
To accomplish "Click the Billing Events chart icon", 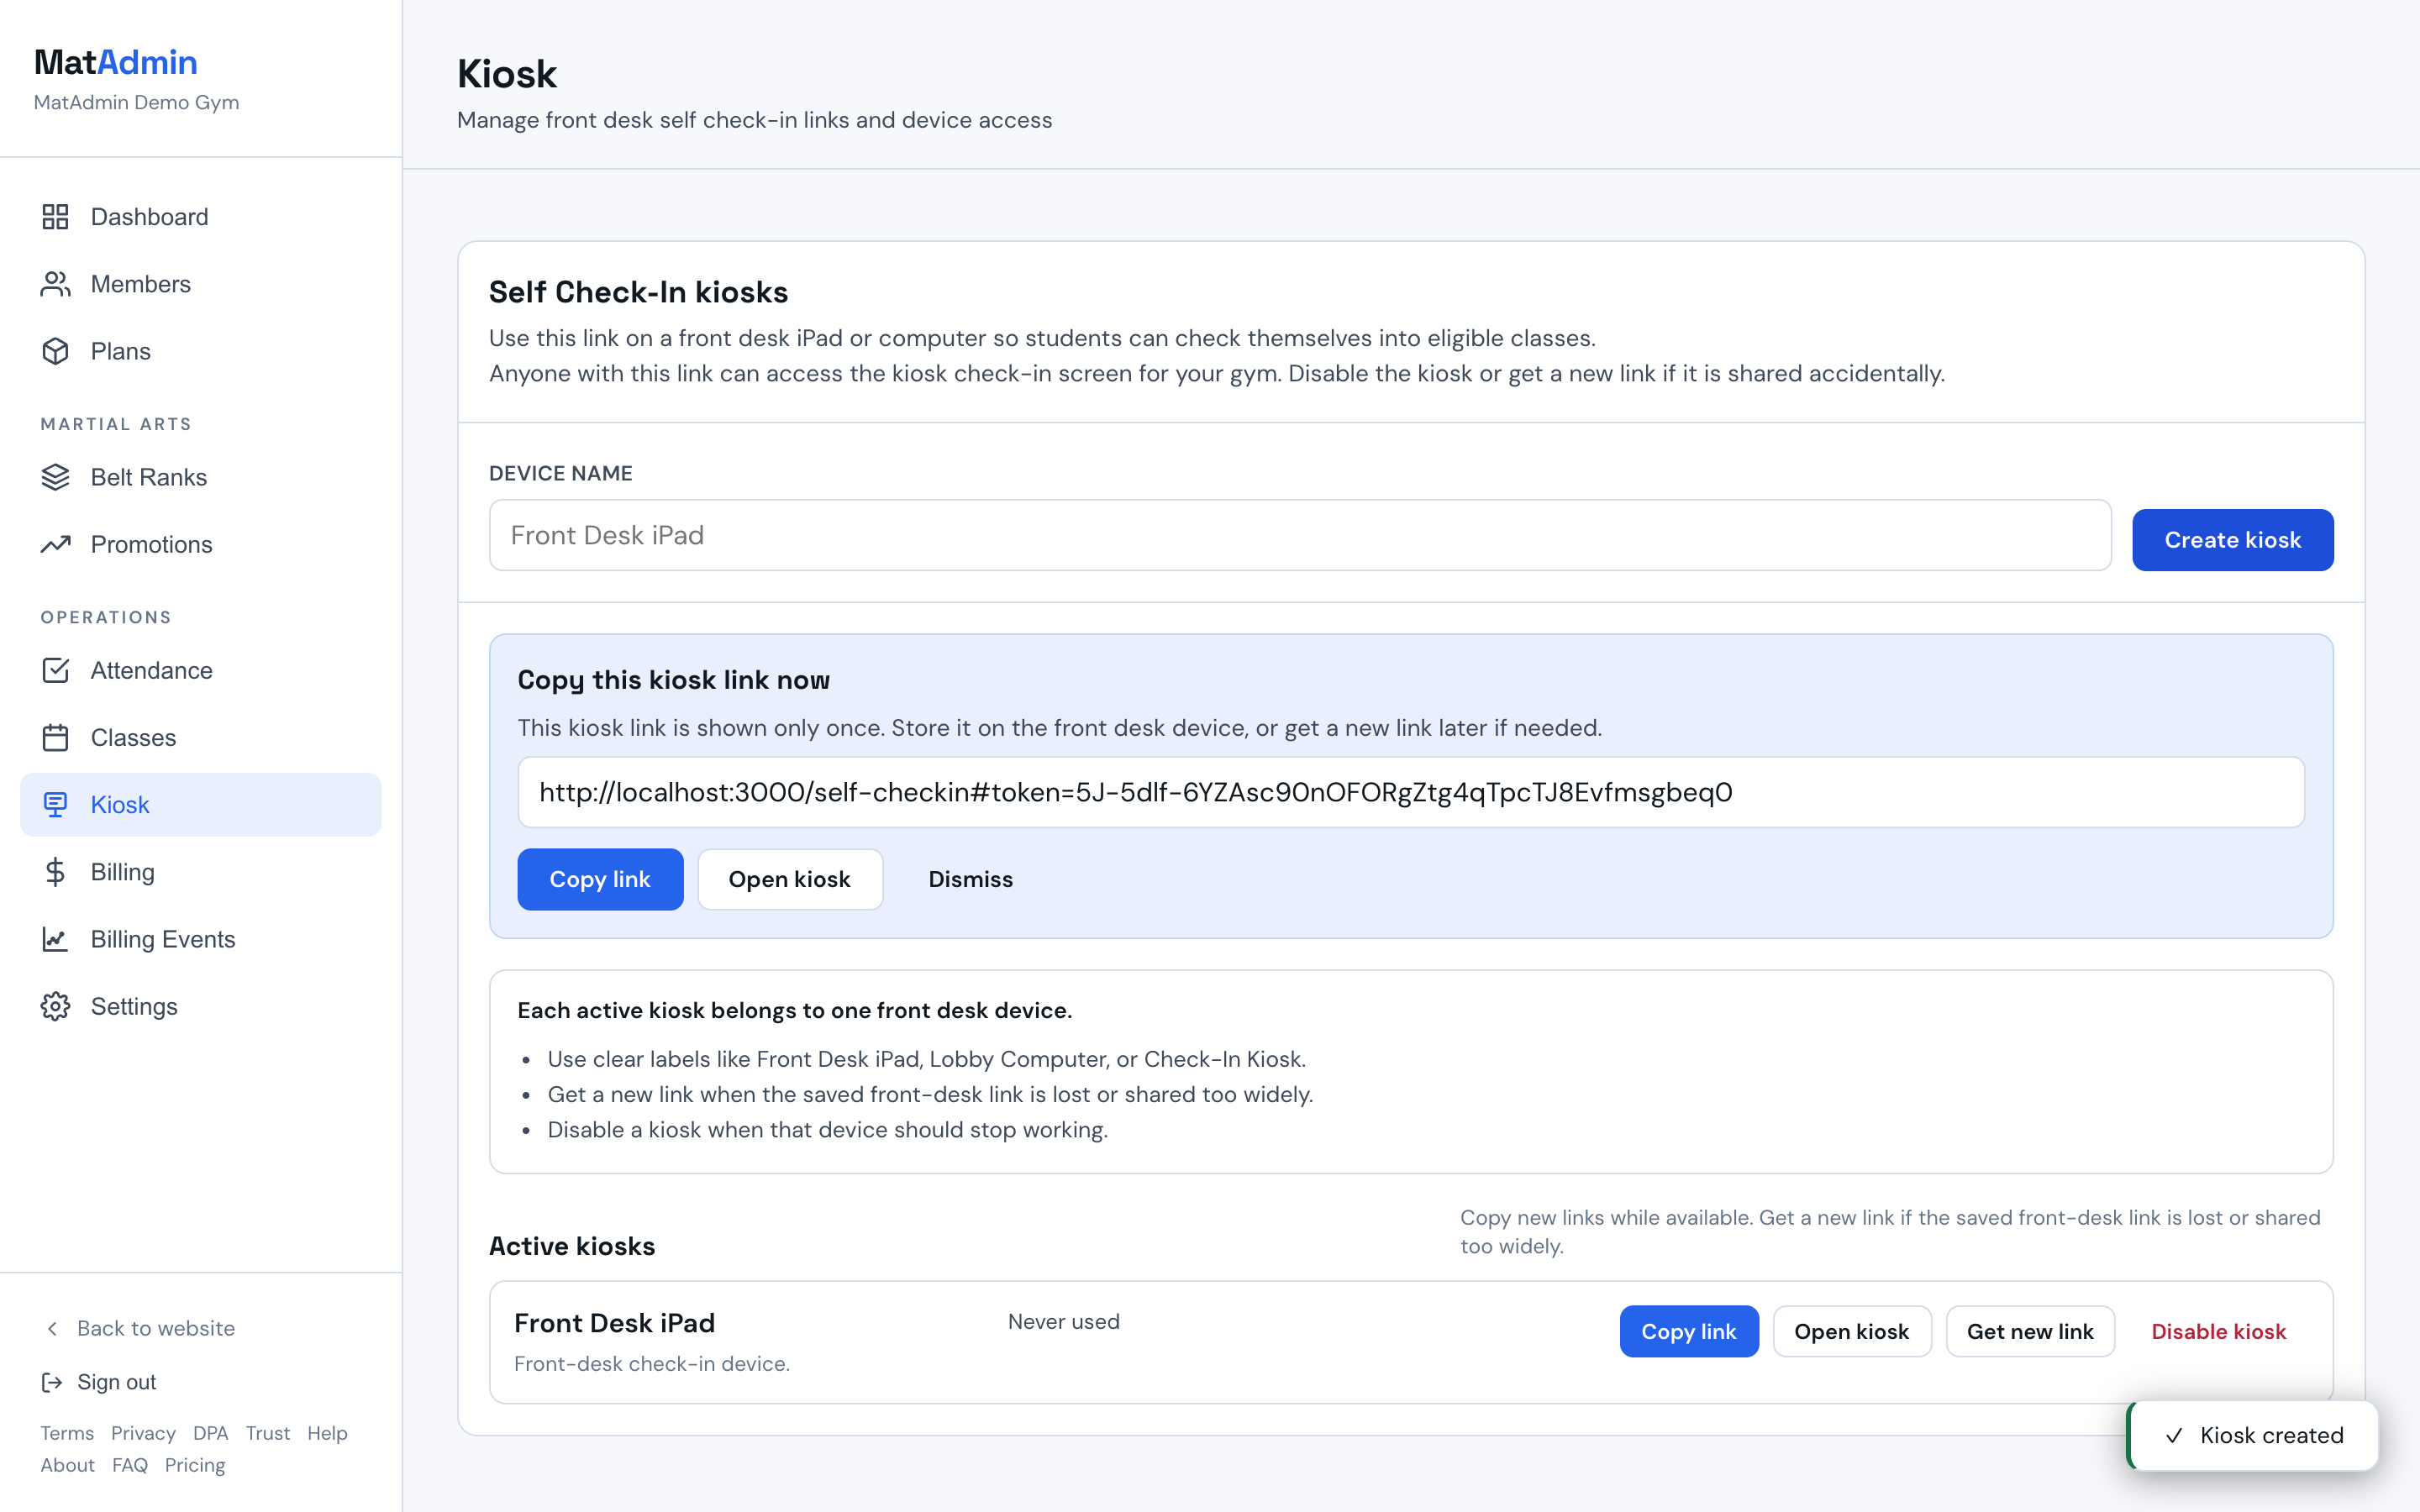I will coord(55,939).
